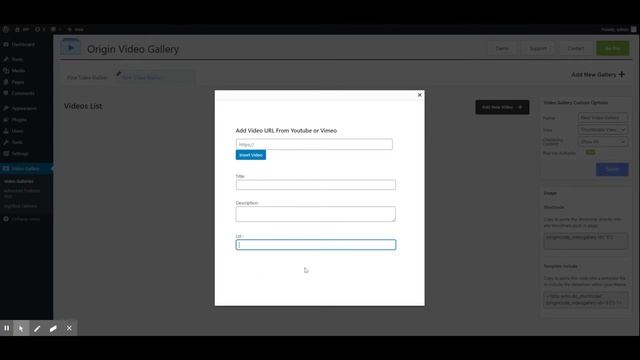This screenshot has height=360, width=640.
Task: Click the blue Save button
Action: click(612, 169)
